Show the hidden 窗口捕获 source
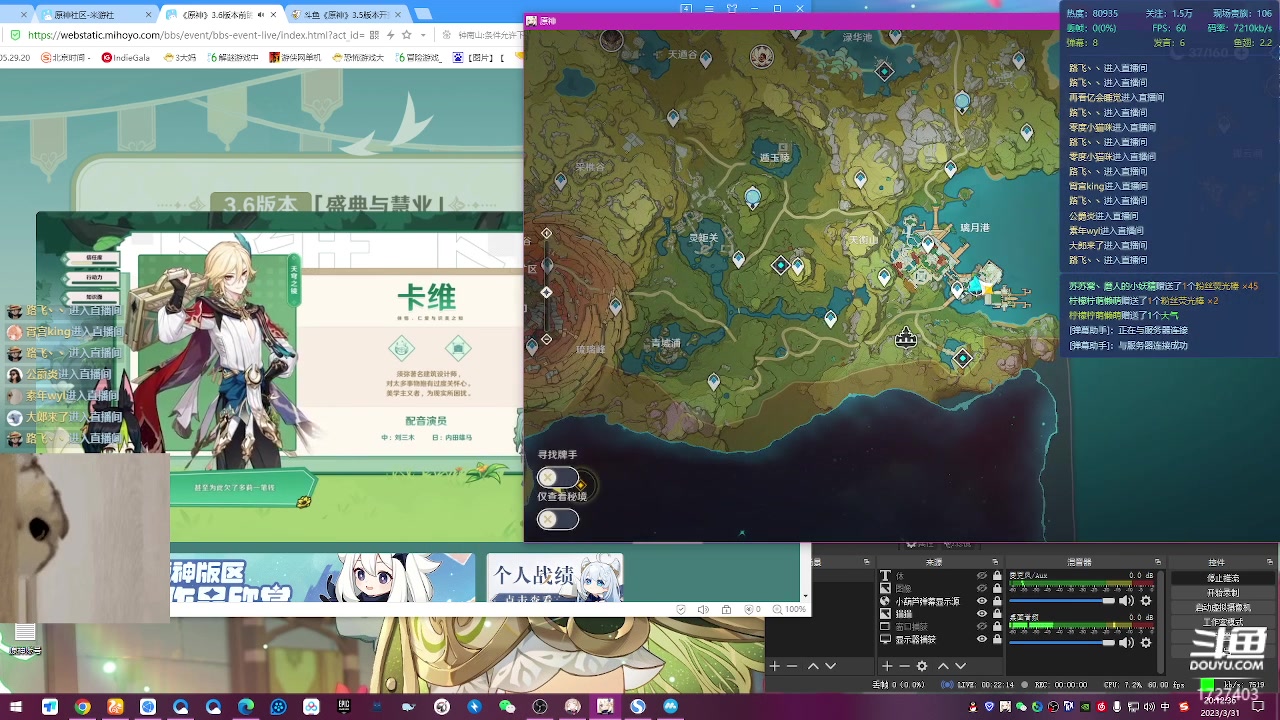 [x=981, y=627]
